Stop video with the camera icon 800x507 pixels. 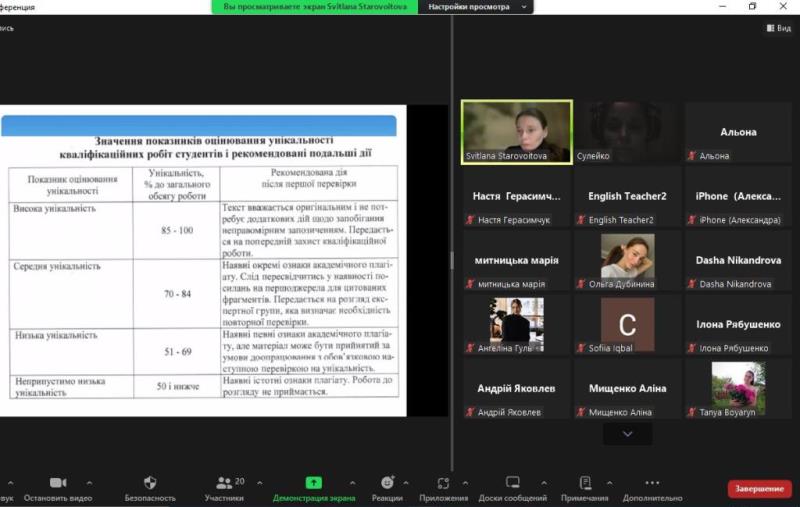[x=58, y=483]
